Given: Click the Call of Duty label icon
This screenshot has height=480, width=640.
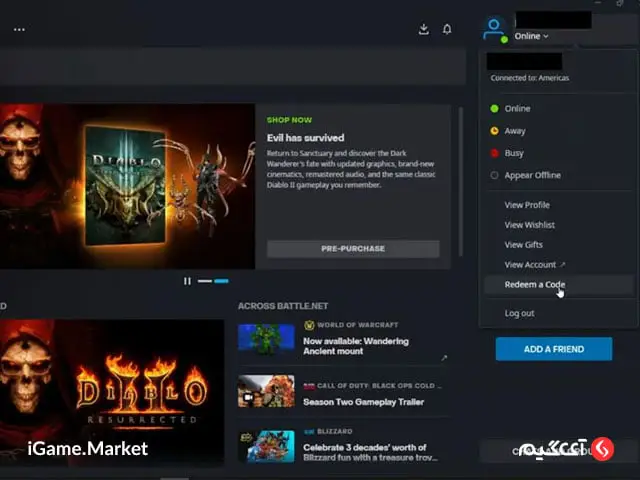Looking at the screenshot, I should 309,386.
